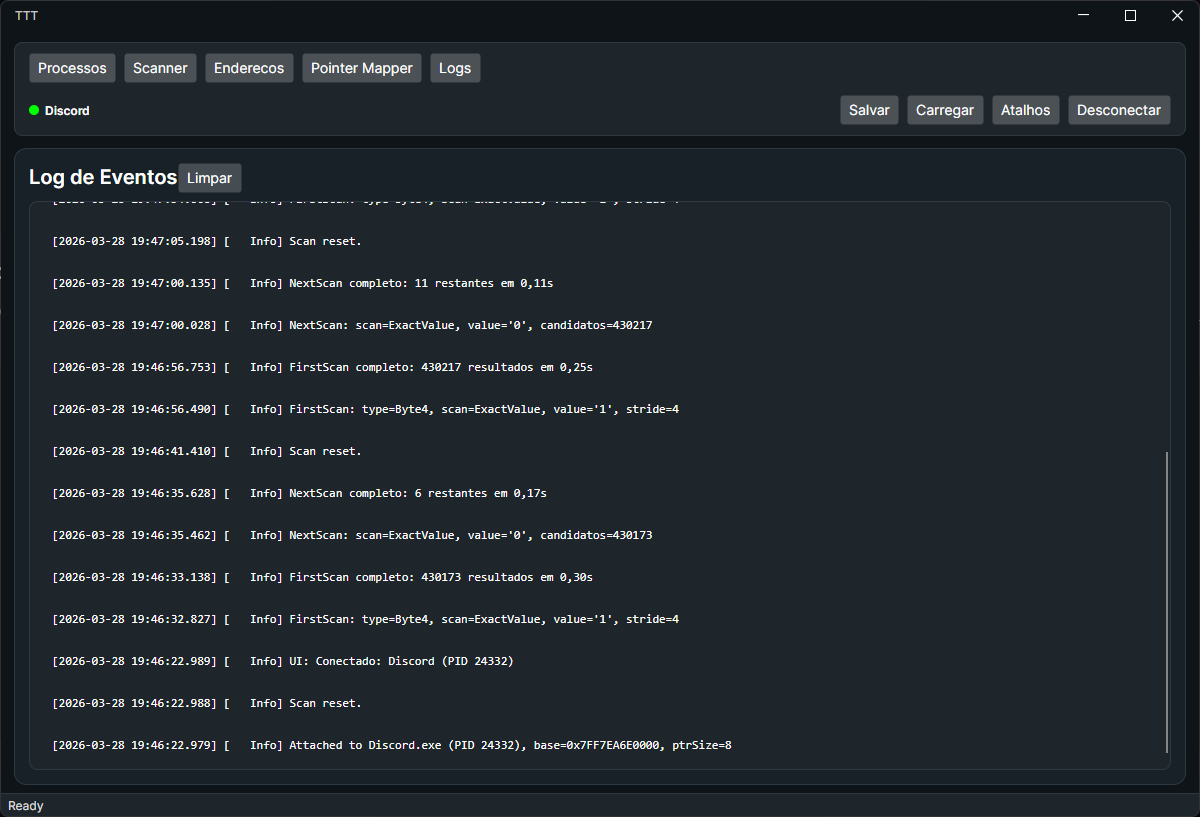Switch to the Processos tab
The width and height of the screenshot is (1200, 817).
[71, 67]
